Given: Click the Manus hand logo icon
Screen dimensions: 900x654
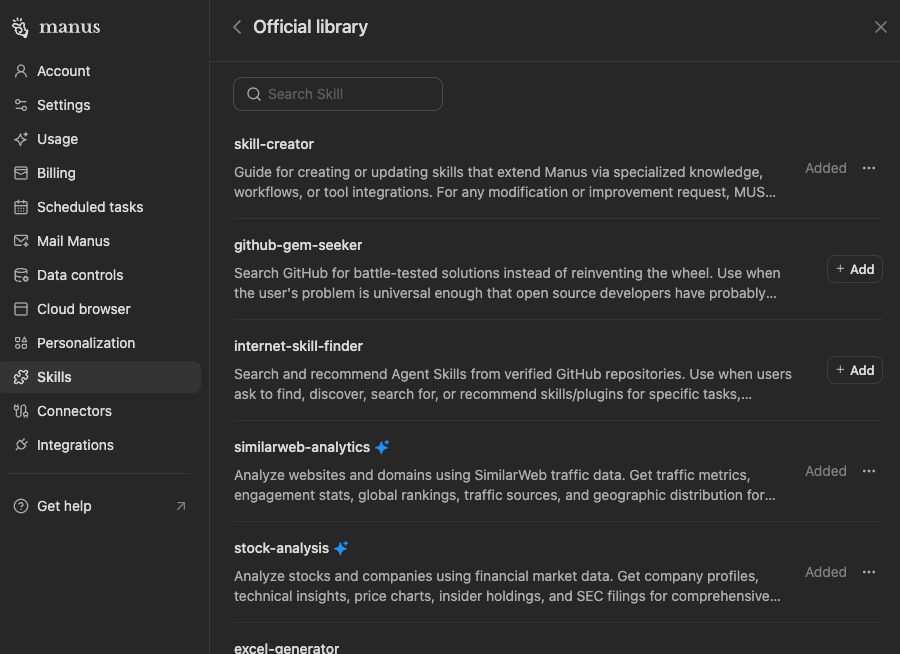Looking at the screenshot, I should tap(20, 27).
